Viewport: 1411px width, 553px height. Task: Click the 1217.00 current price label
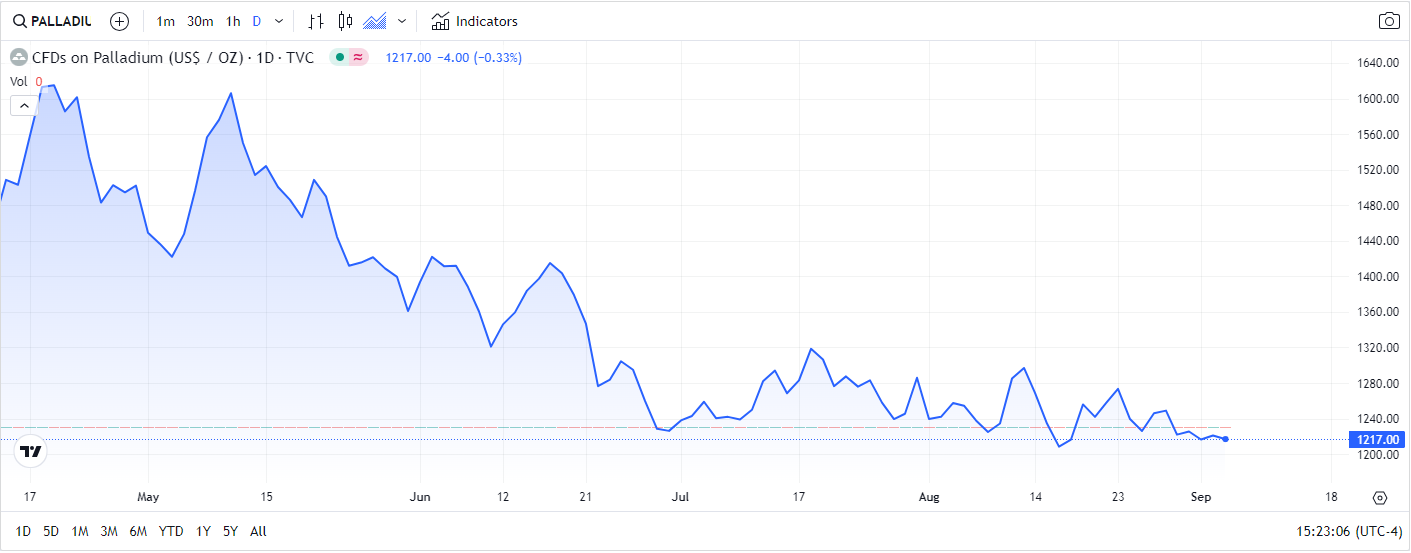pyautogui.click(x=1379, y=440)
